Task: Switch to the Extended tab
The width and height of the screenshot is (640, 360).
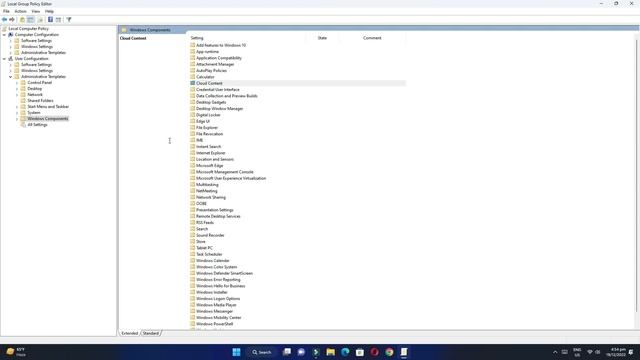Action: click(x=130, y=333)
